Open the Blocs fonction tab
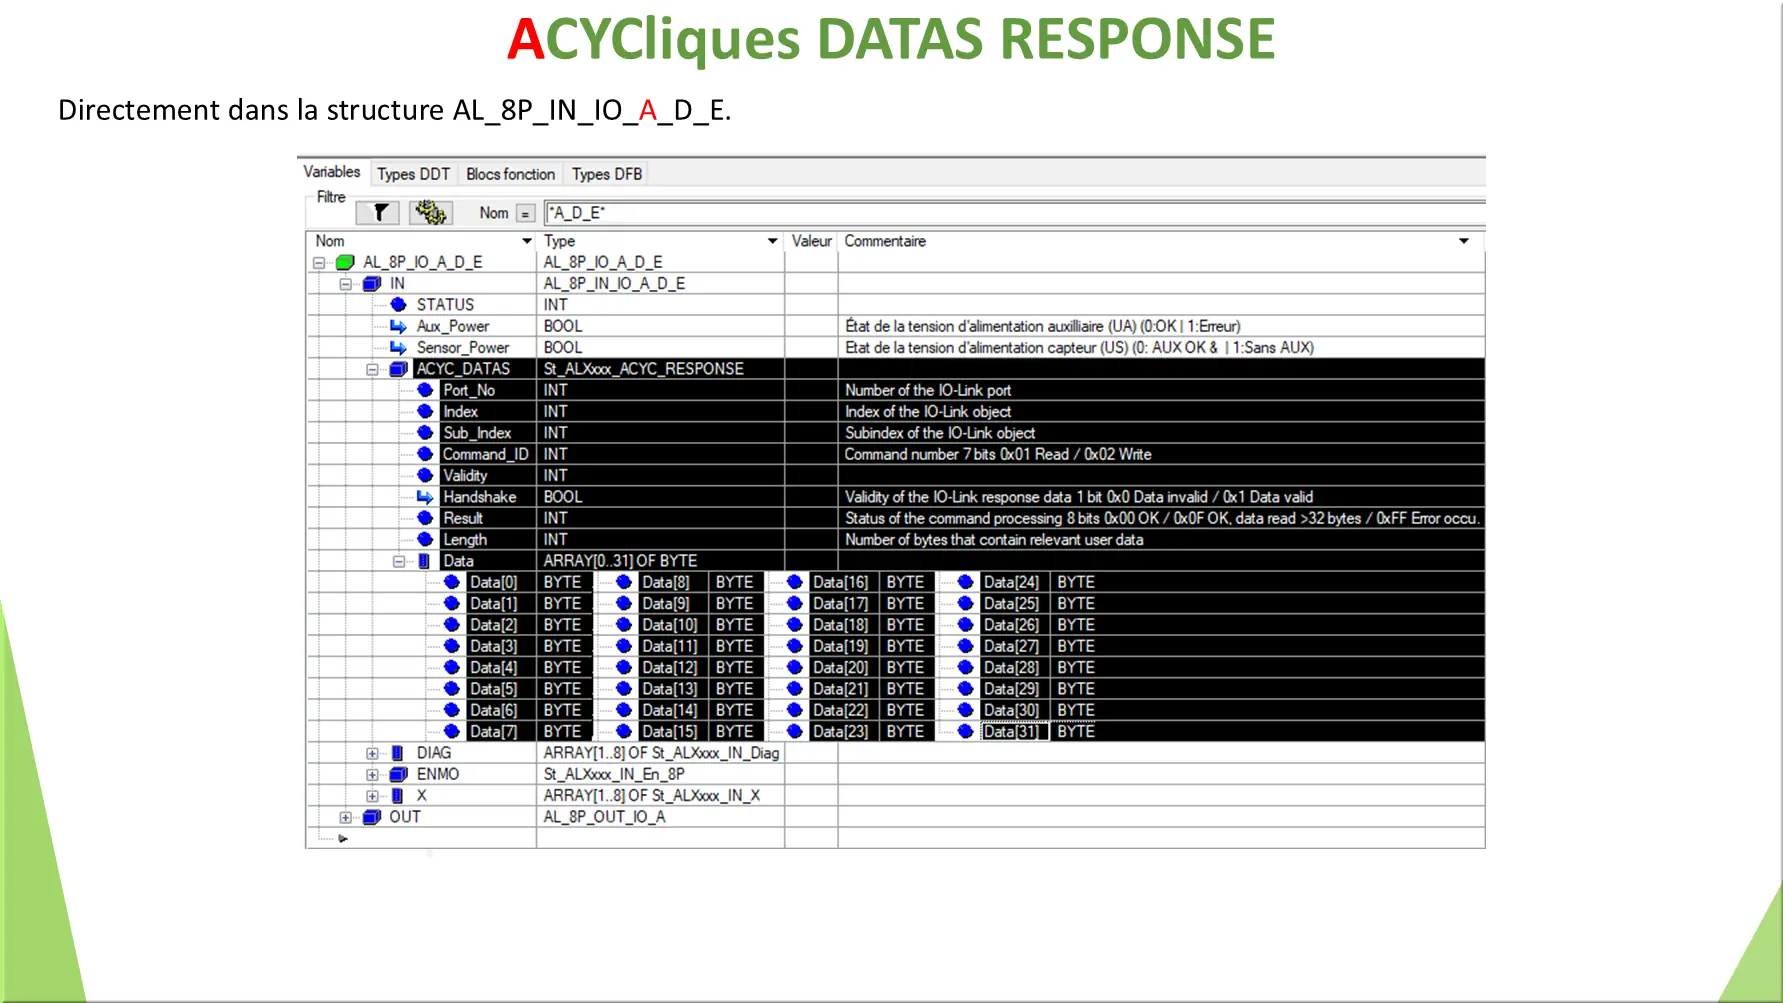 click(x=510, y=174)
